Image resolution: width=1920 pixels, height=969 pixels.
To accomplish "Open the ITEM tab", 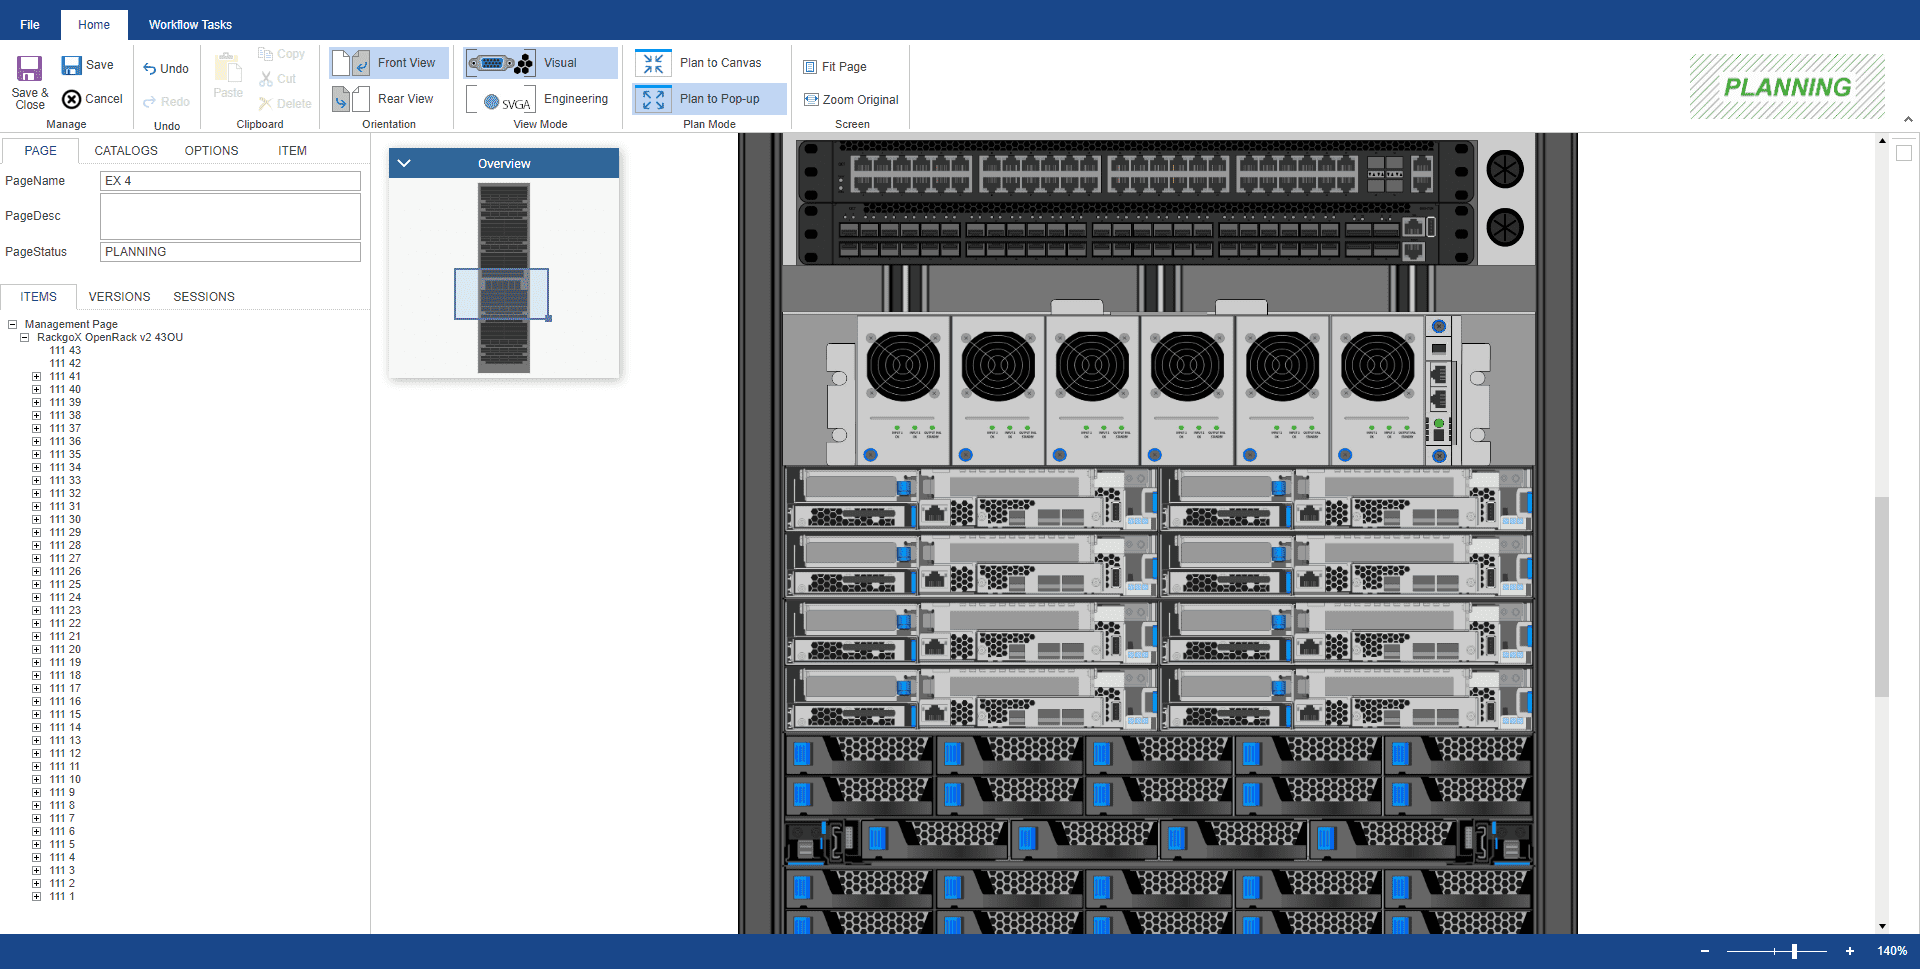I will (x=292, y=151).
